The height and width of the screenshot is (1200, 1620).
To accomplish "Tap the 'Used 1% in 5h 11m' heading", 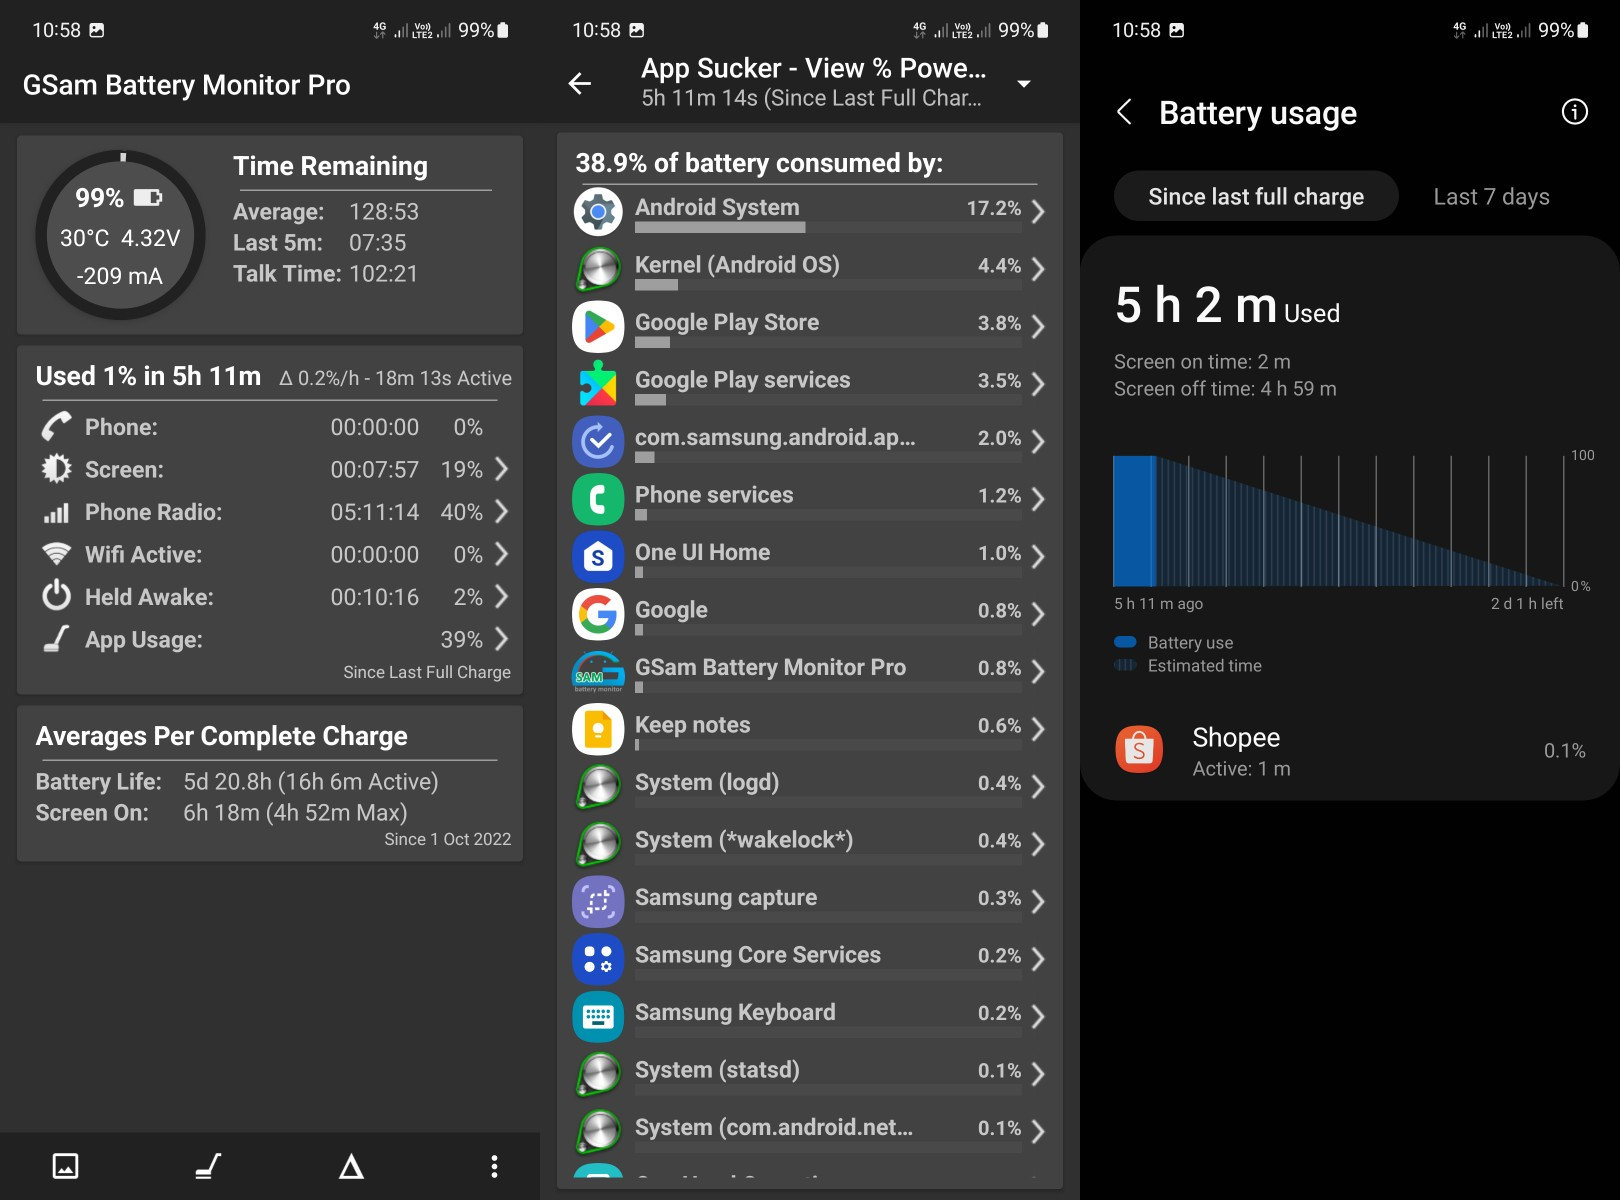I will point(148,376).
